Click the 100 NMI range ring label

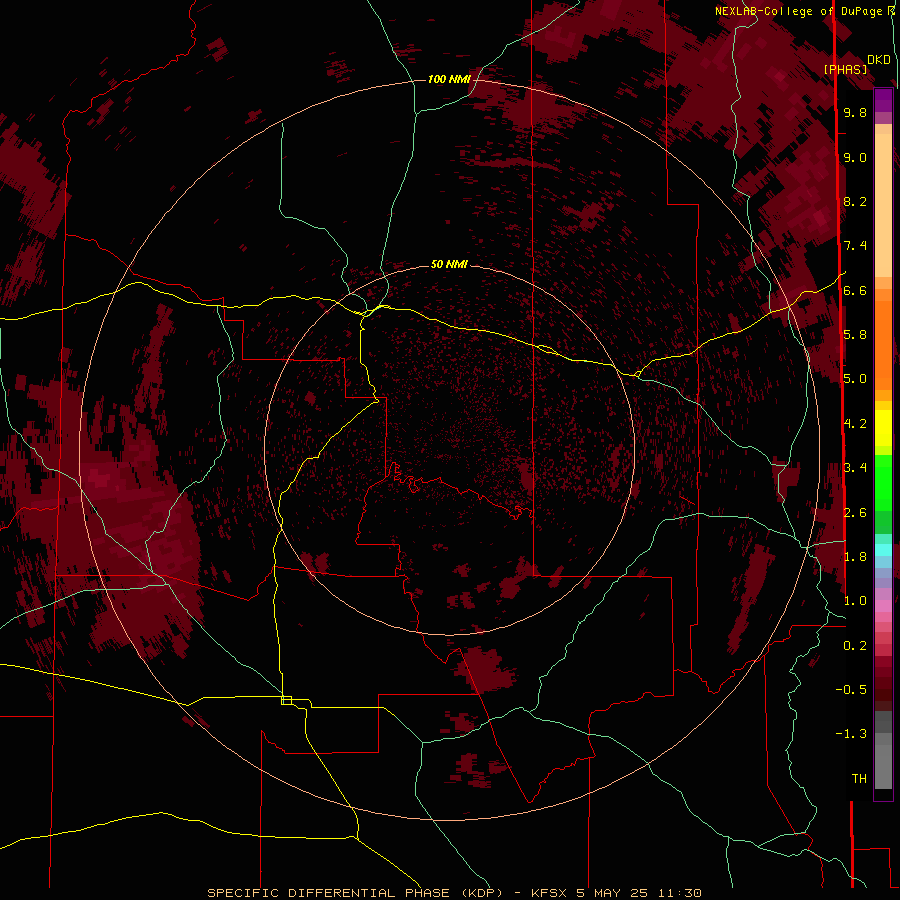point(449,79)
